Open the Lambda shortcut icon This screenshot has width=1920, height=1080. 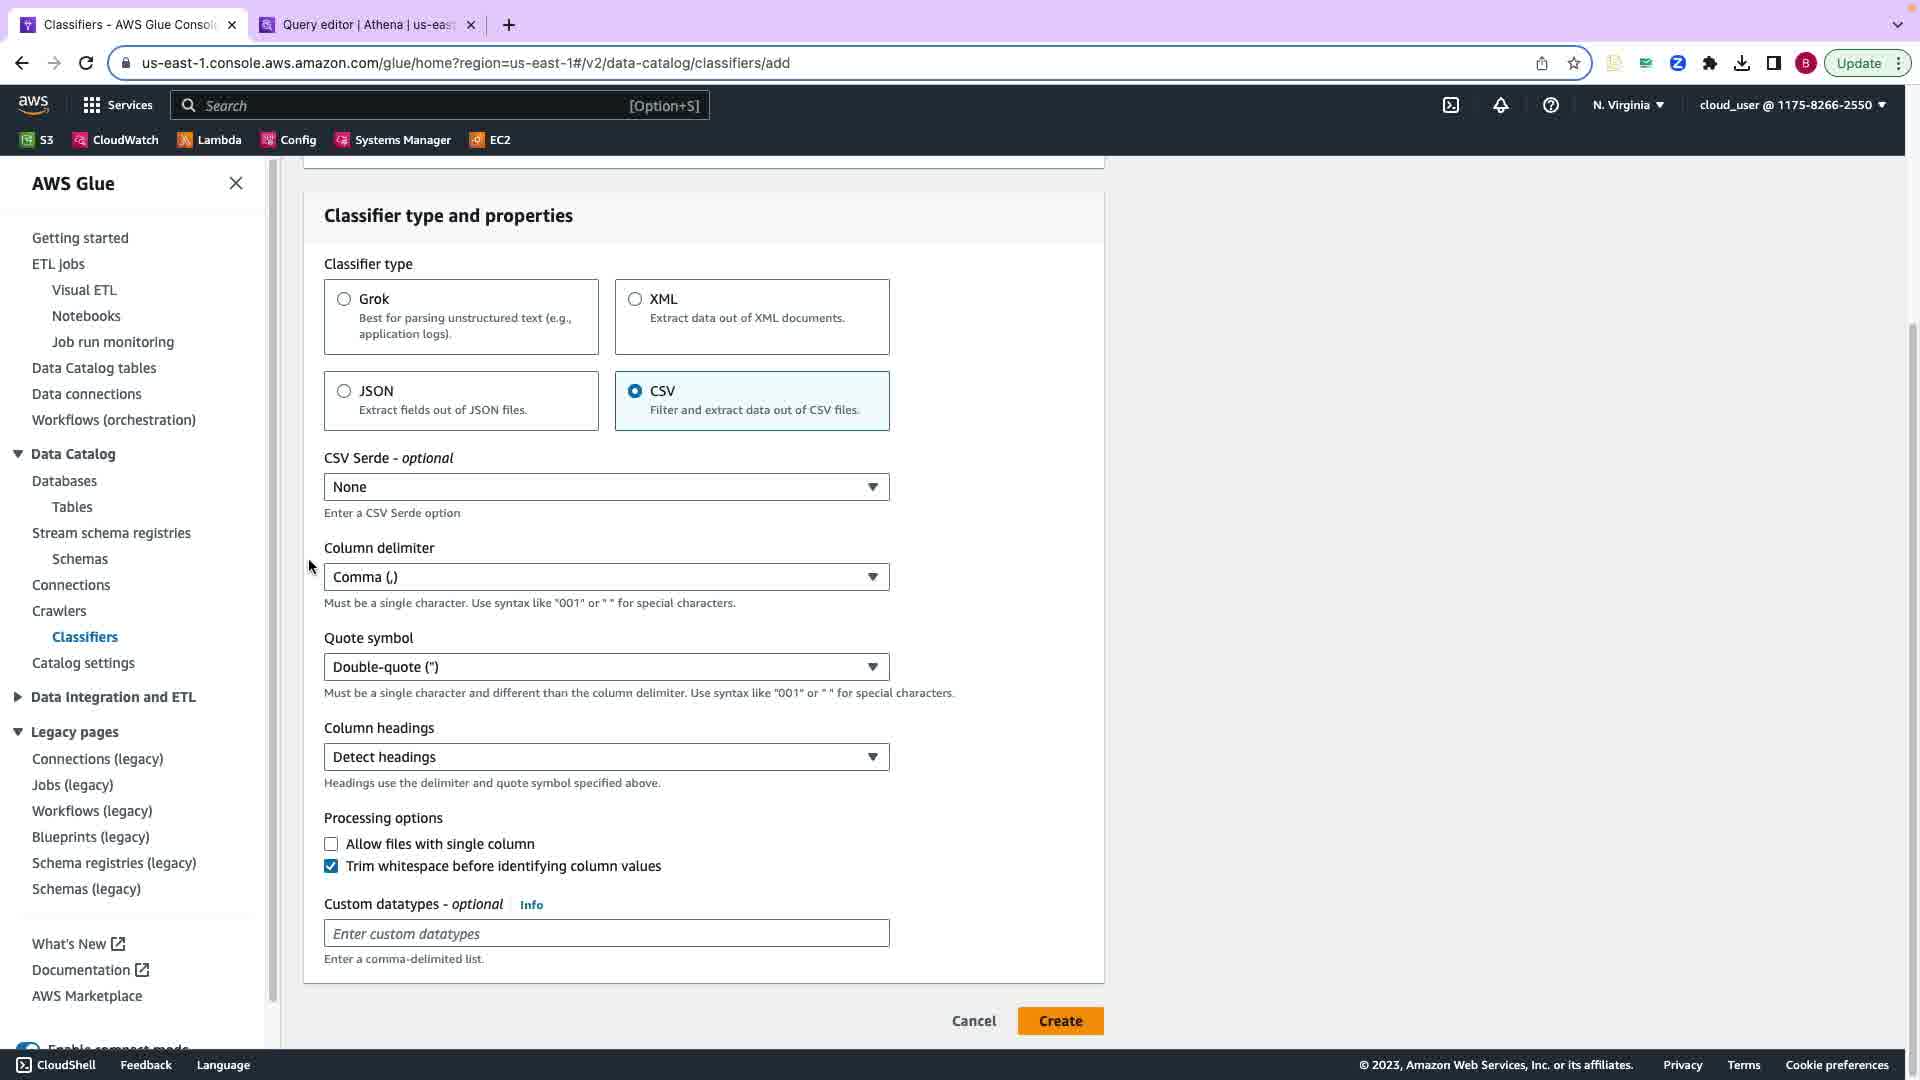(185, 140)
